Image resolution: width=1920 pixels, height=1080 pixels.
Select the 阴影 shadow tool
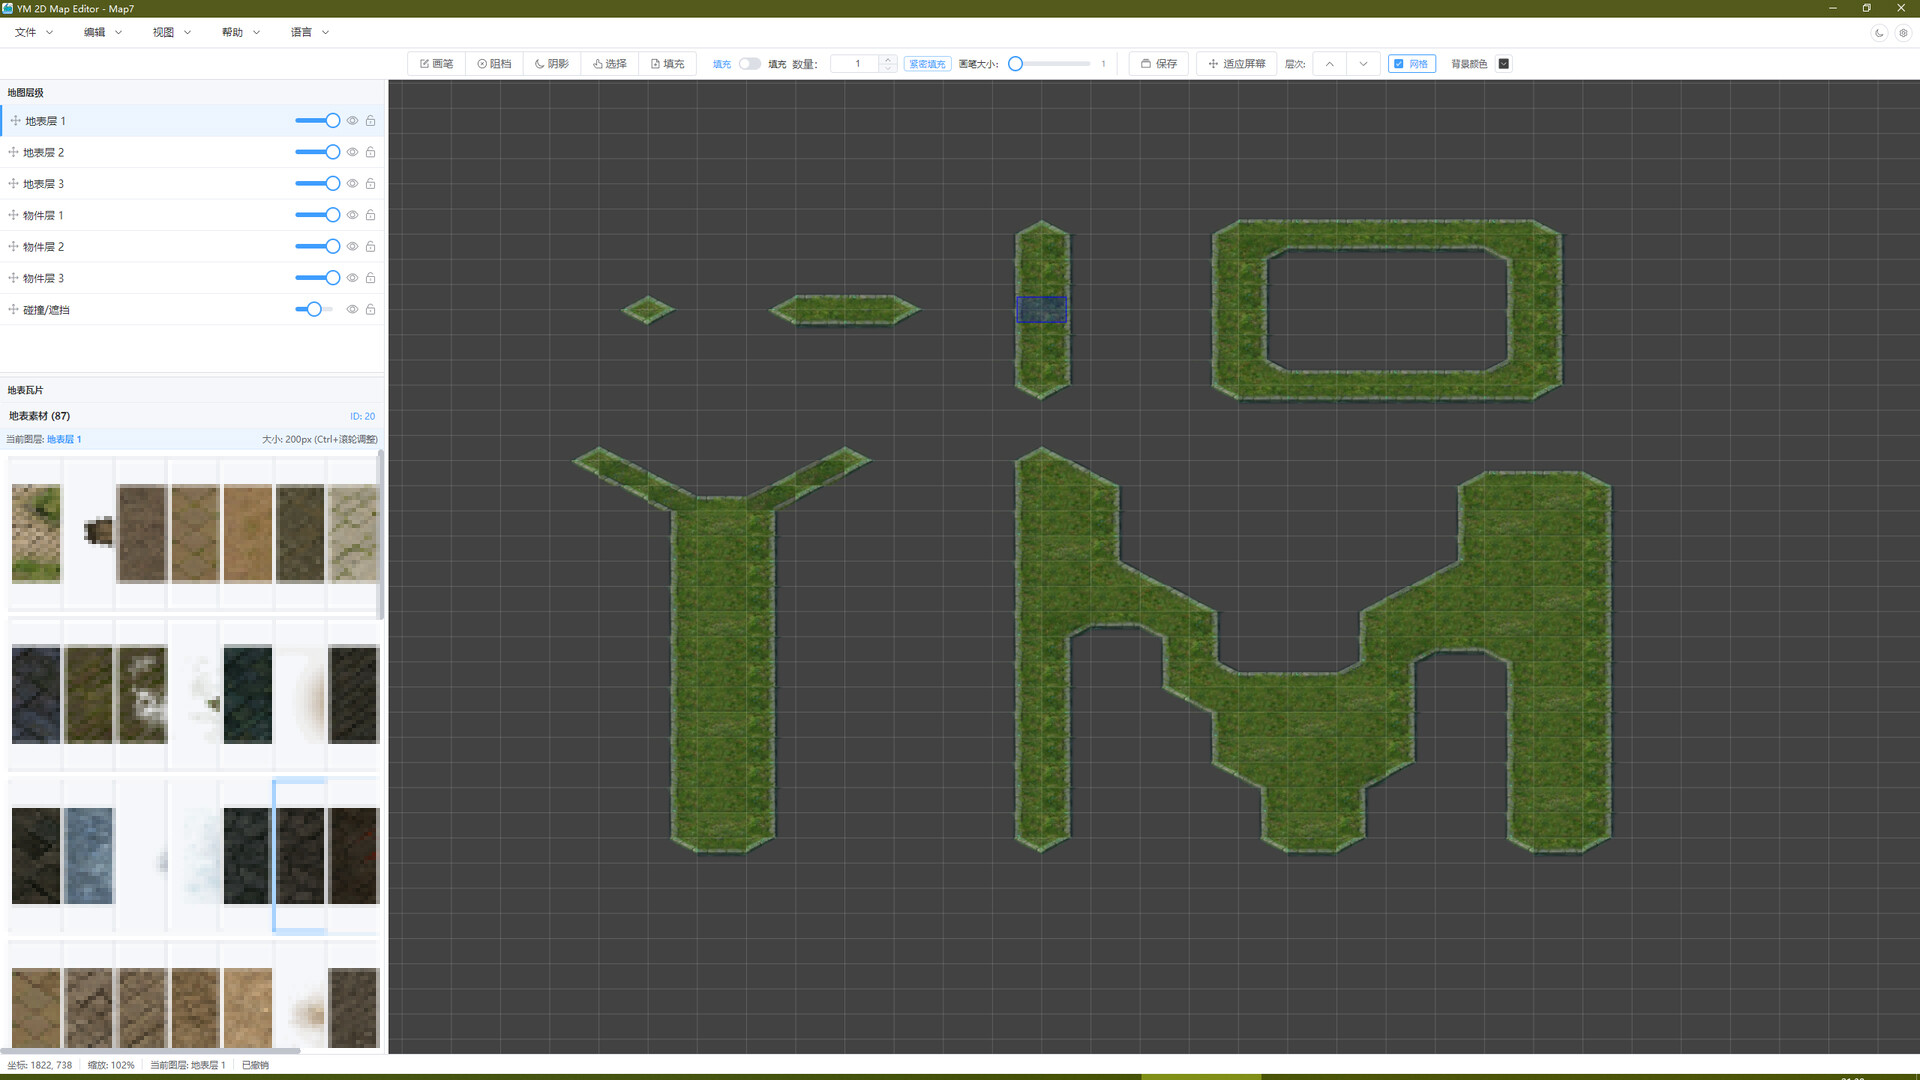[x=552, y=64]
